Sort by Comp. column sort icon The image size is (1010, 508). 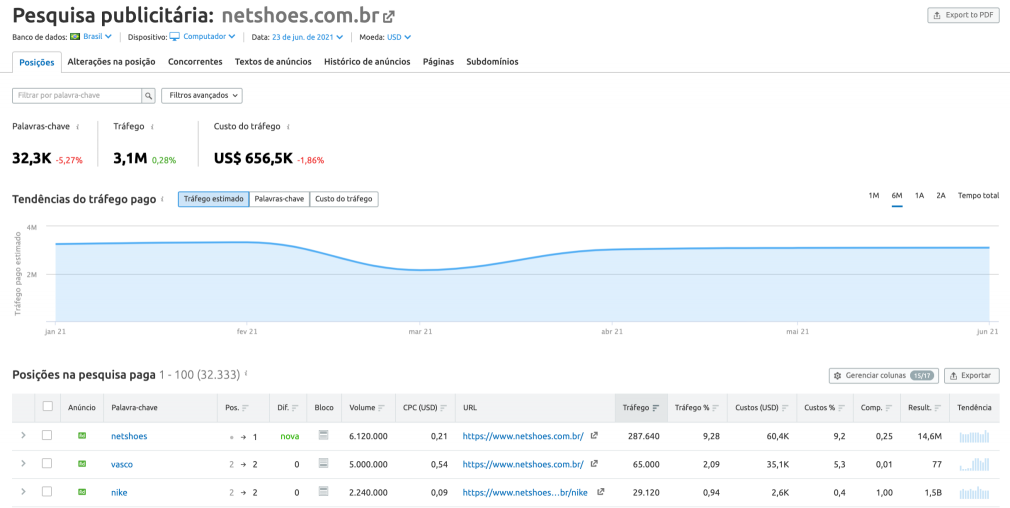tap(889, 408)
